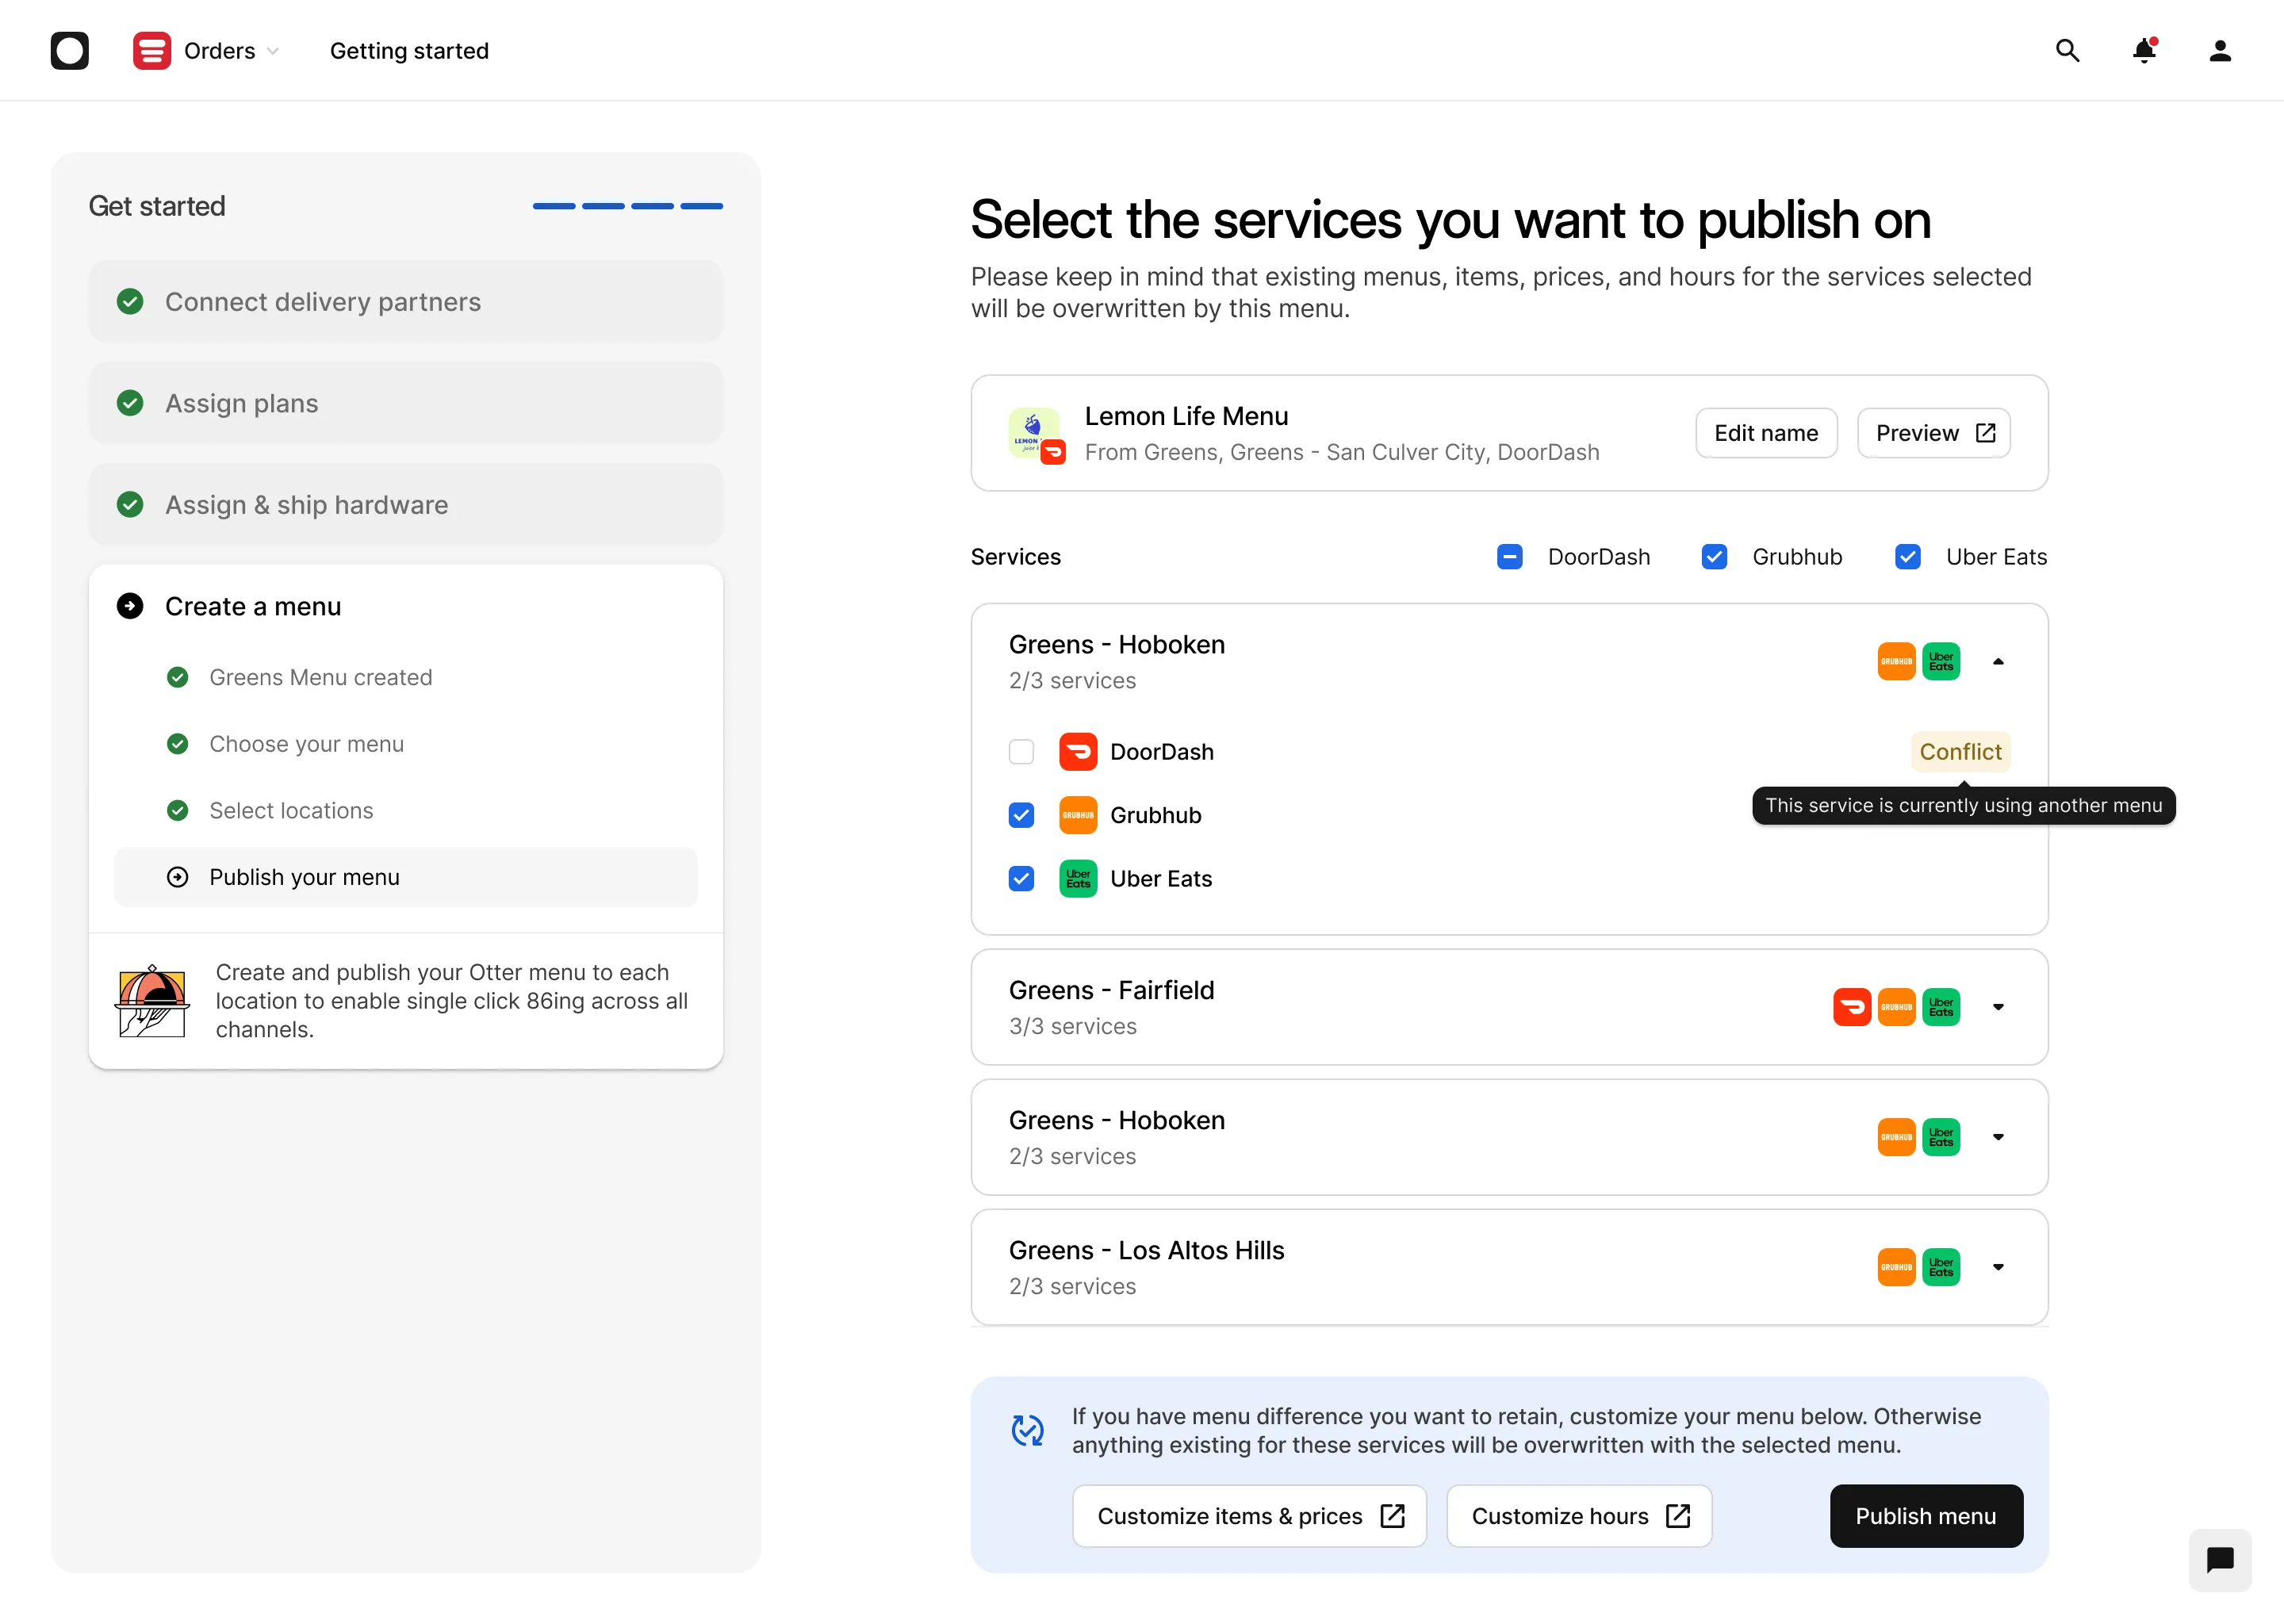The height and width of the screenshot is (1624, 2284).
Task: Check the DoorDash box under Greens - Hoboken
Action: pyautogui.click(x=1021, y=752)
